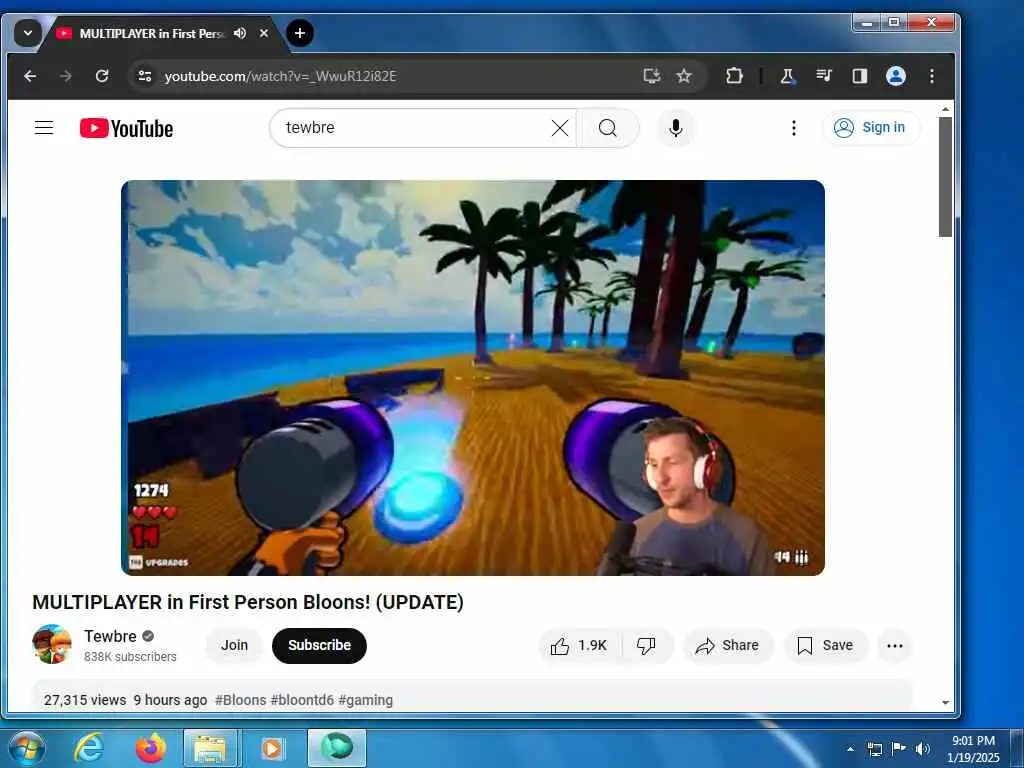This screenshot has width=1024, height=768.
Task: Save the video to a playlist
Action: tap(825, 646)
